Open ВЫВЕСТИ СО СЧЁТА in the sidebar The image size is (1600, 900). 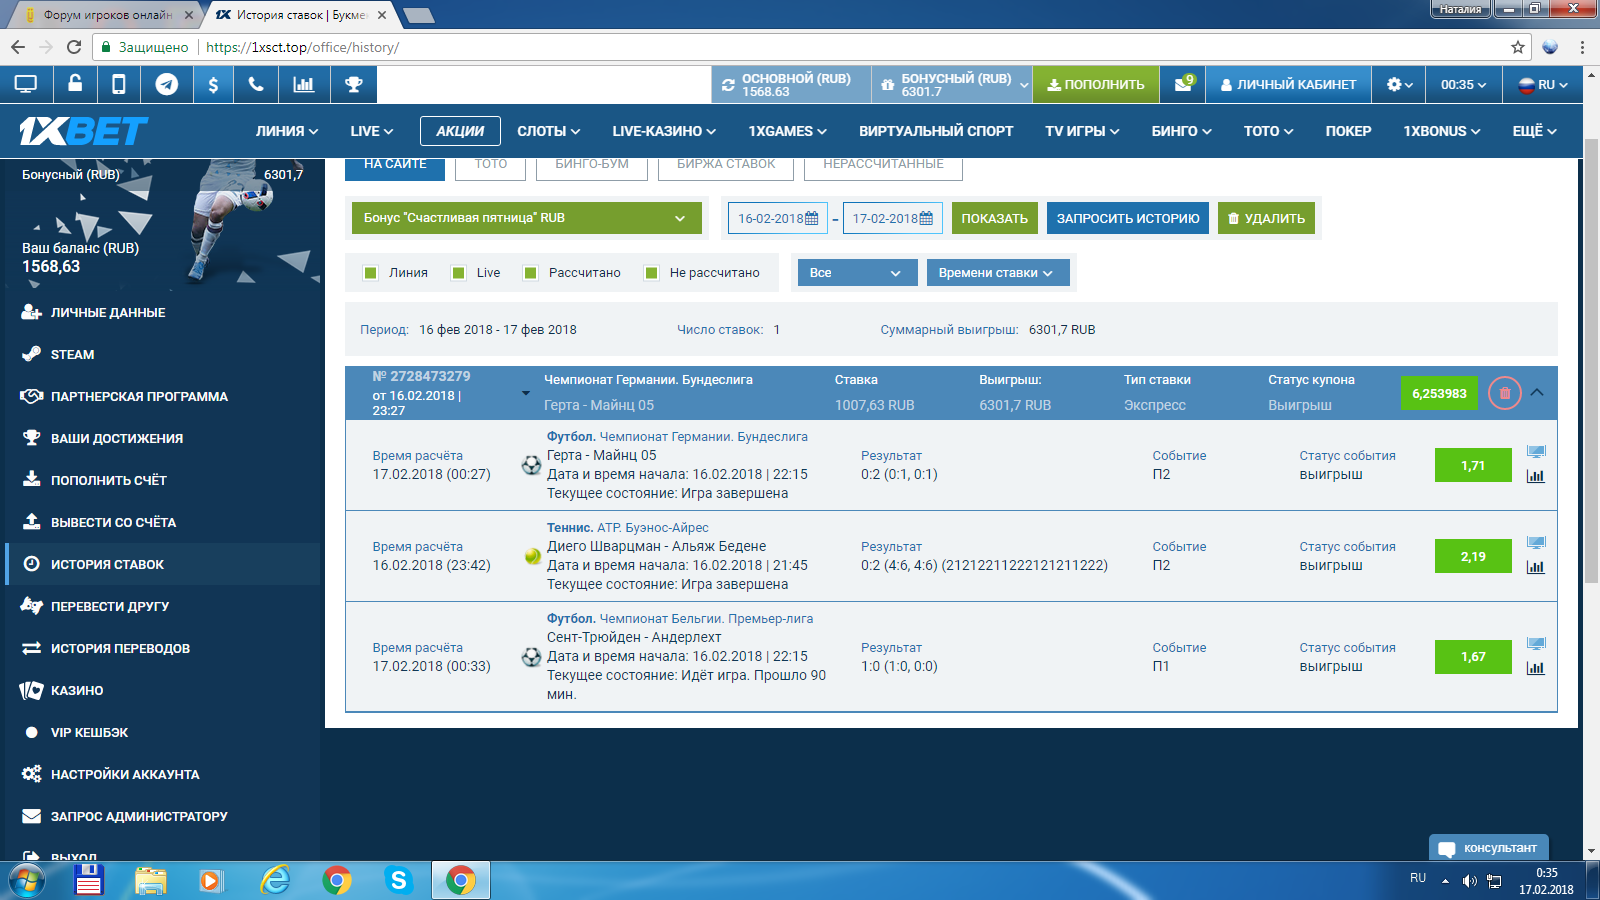click(163, 522)
